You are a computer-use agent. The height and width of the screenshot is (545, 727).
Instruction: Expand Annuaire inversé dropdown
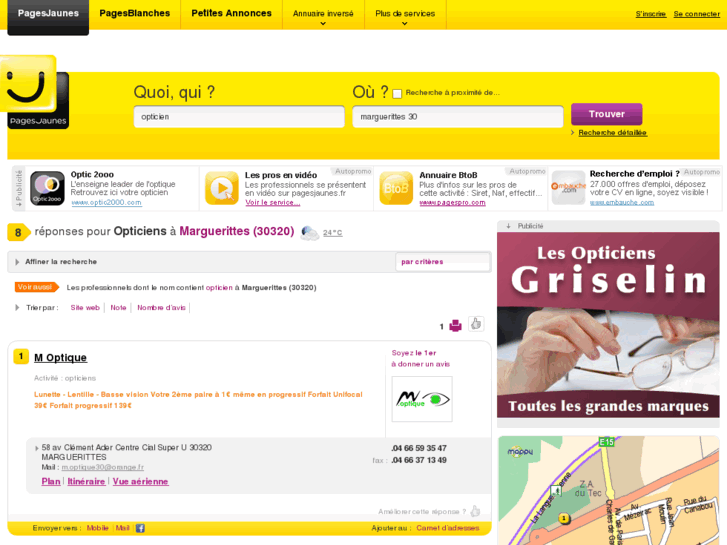click(x=323, y=17)
